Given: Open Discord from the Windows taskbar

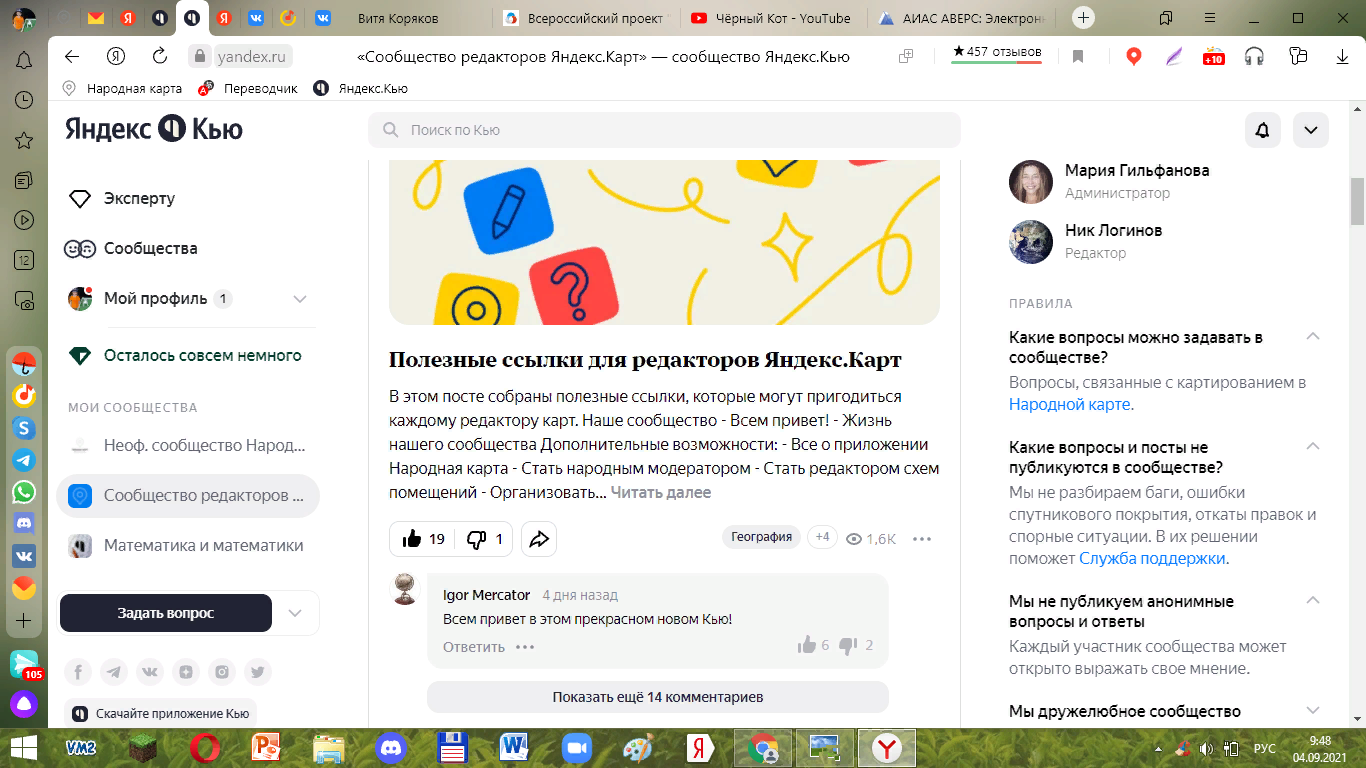Looking at the screenshot, I should coord(391,747).
